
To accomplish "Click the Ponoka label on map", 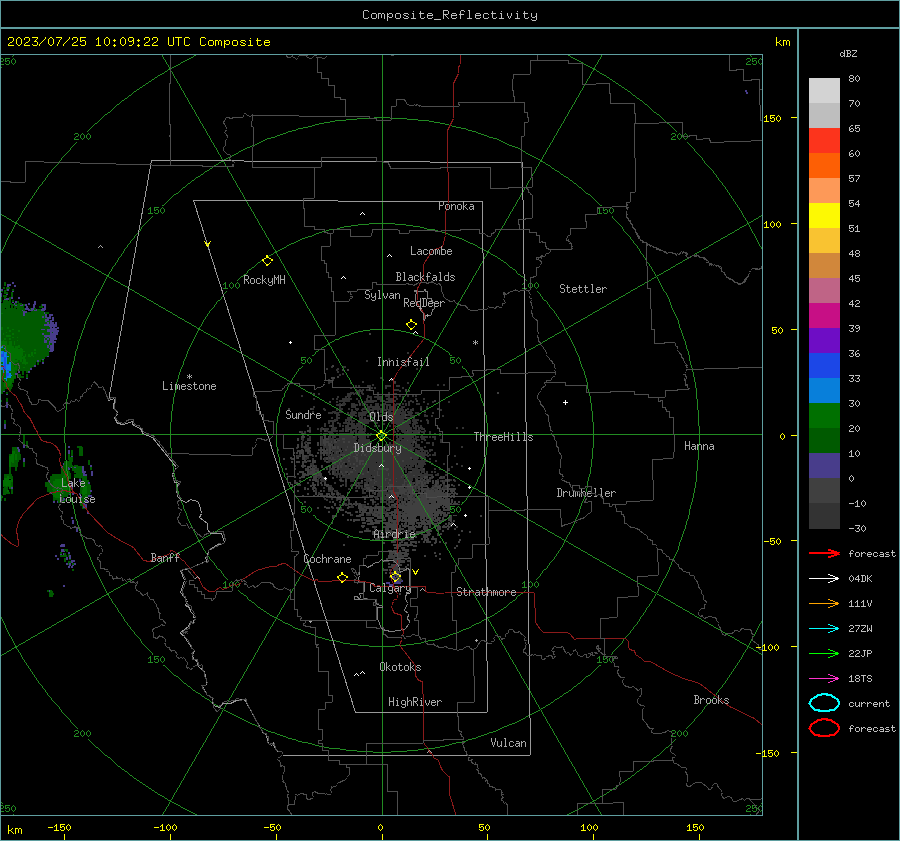I will point(456,206).
